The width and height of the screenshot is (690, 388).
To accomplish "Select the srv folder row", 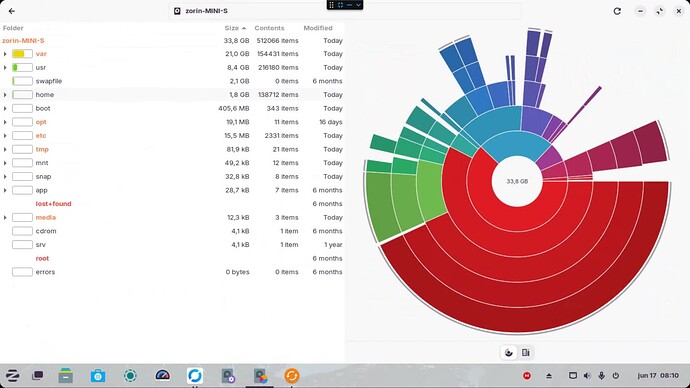I will point(172,245).
